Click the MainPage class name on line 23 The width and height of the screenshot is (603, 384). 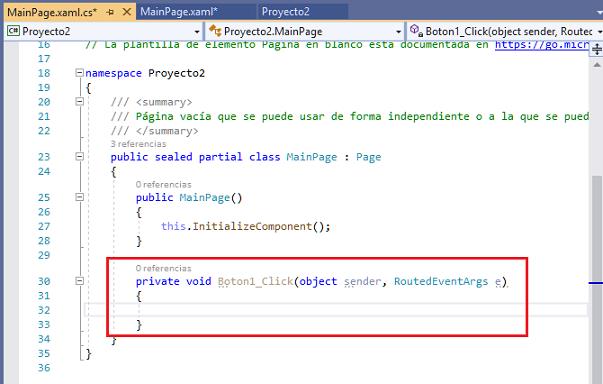point(311,157)
